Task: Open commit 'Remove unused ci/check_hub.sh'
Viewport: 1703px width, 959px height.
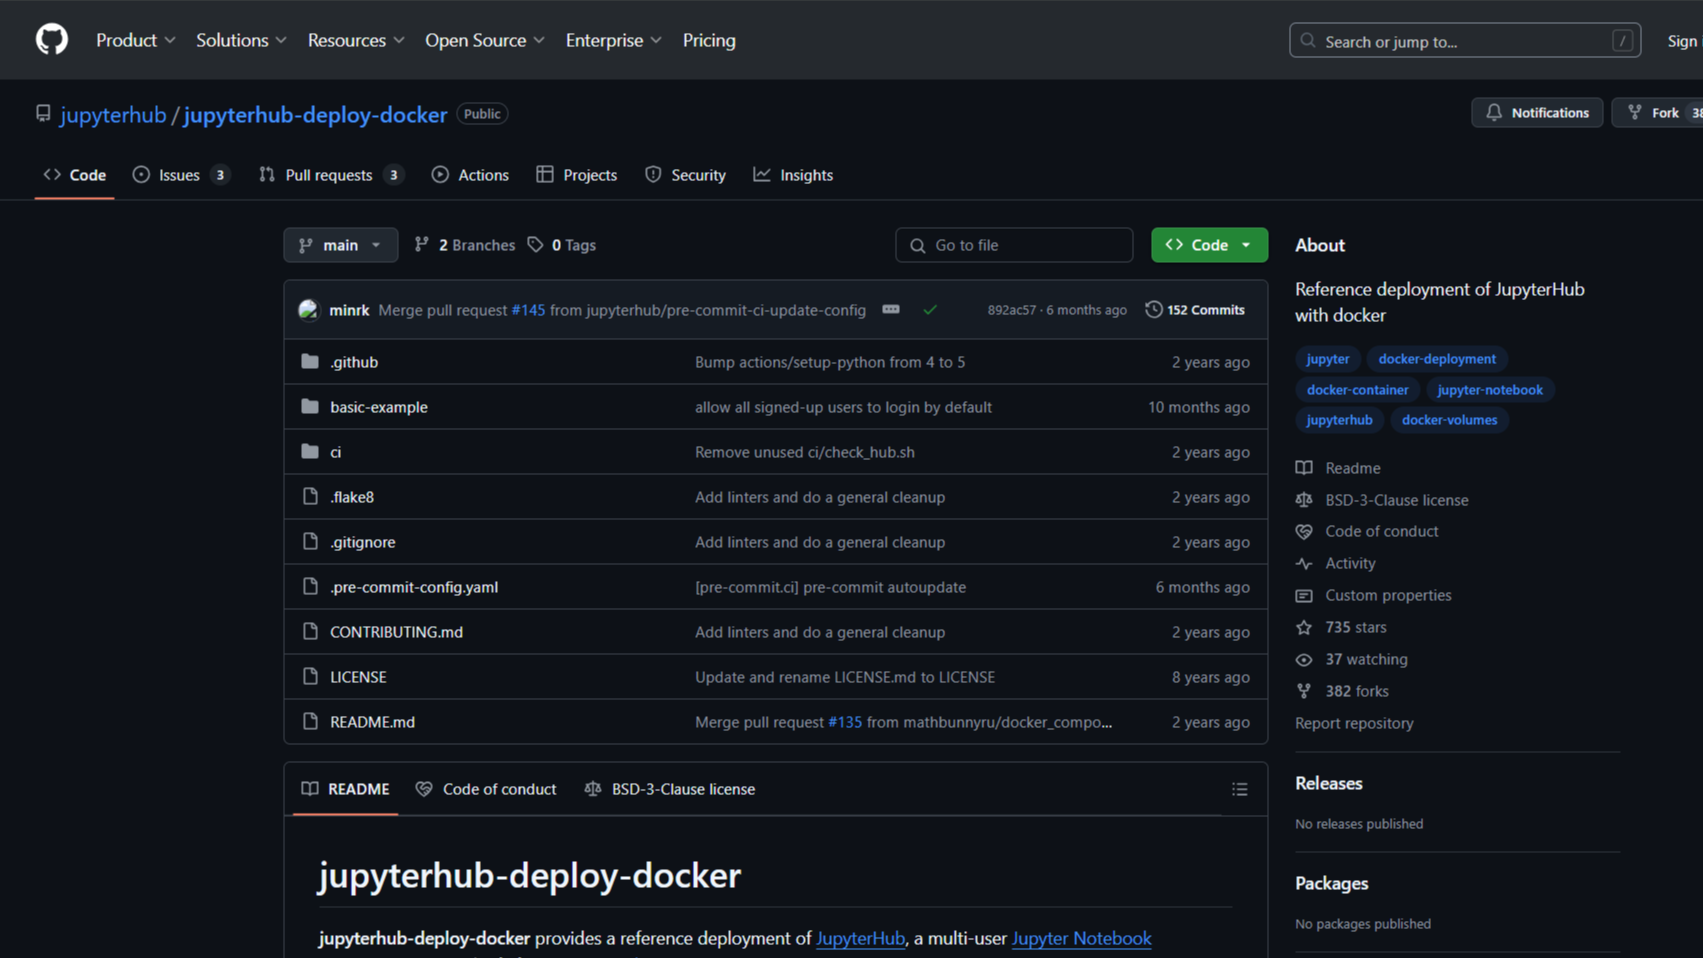Action: coord(805,452)
